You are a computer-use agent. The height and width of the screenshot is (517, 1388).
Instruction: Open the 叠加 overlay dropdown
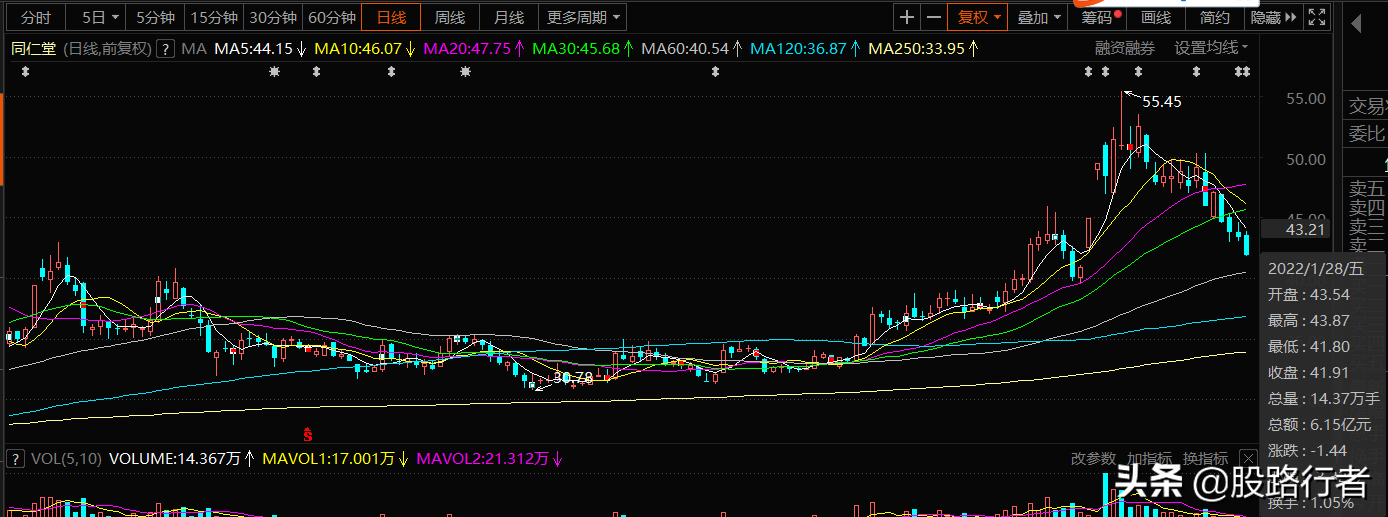click(1039, 17)
